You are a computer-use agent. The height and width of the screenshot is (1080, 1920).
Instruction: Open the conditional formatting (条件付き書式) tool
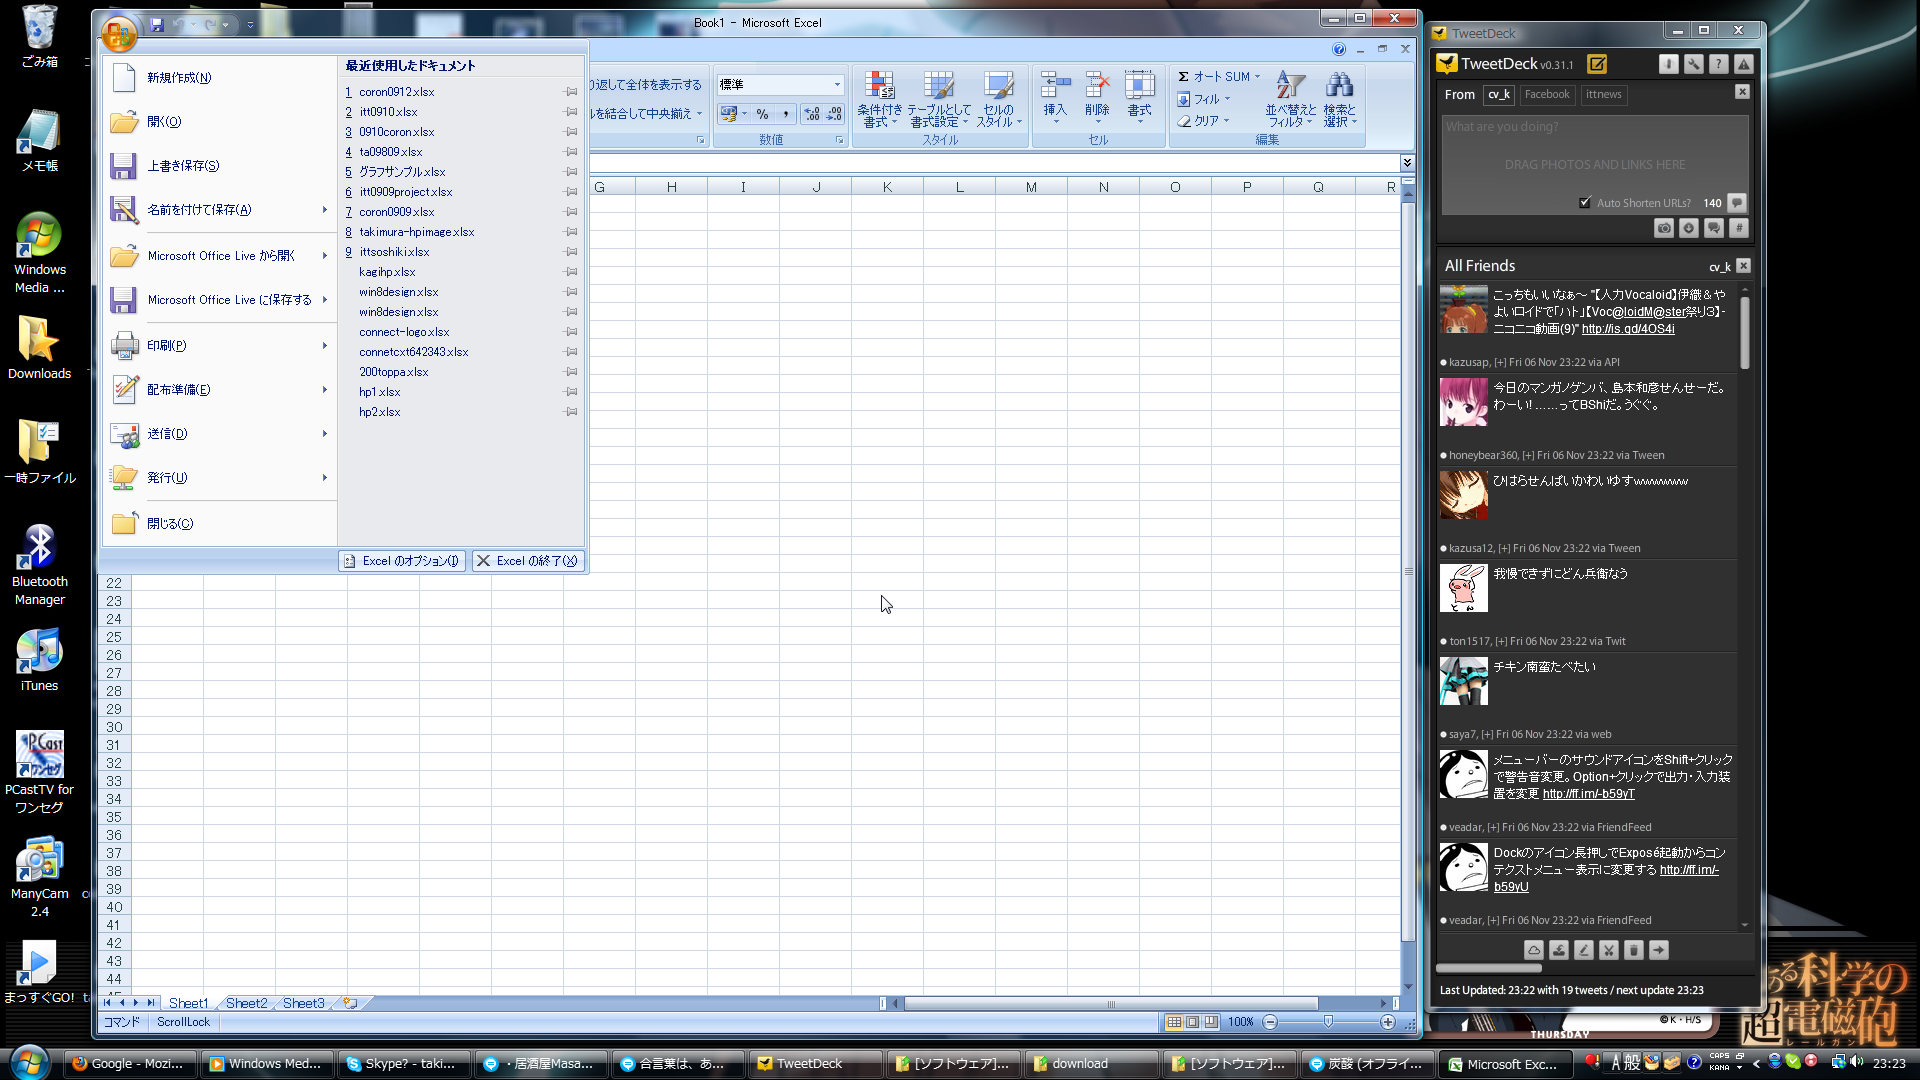pos(879,100)
